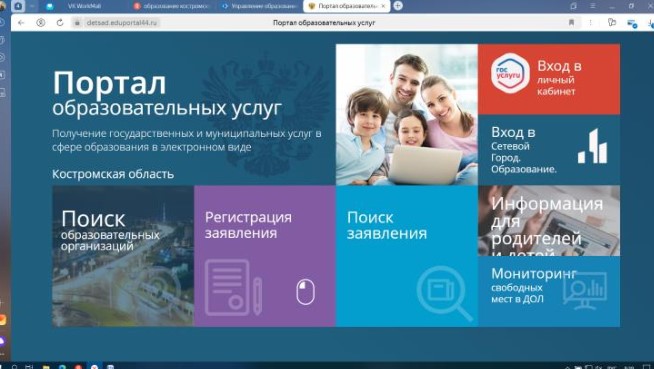This screenshot has height=369, width=654.
Task: Click the Gosuslugi logo on the red tile
Action: (510, 73)
